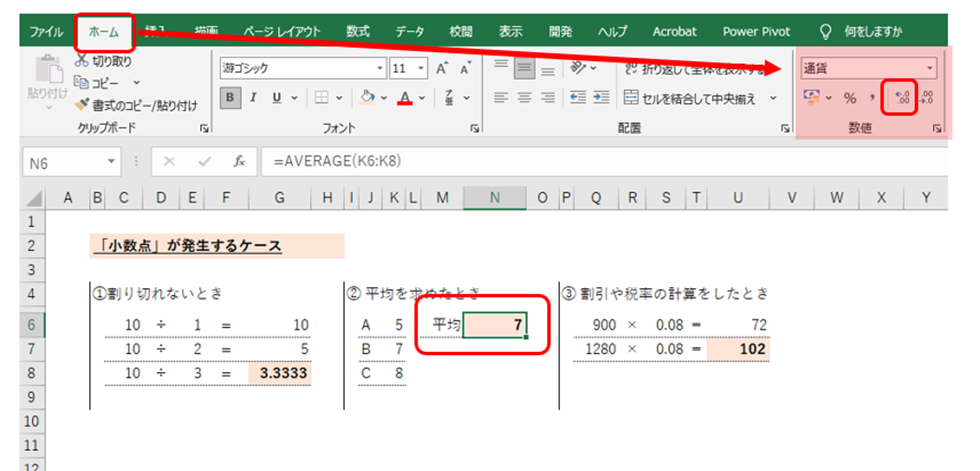Click the Increase Decimal button
This screenshot has width=980, height=471.
click(901, 98)
